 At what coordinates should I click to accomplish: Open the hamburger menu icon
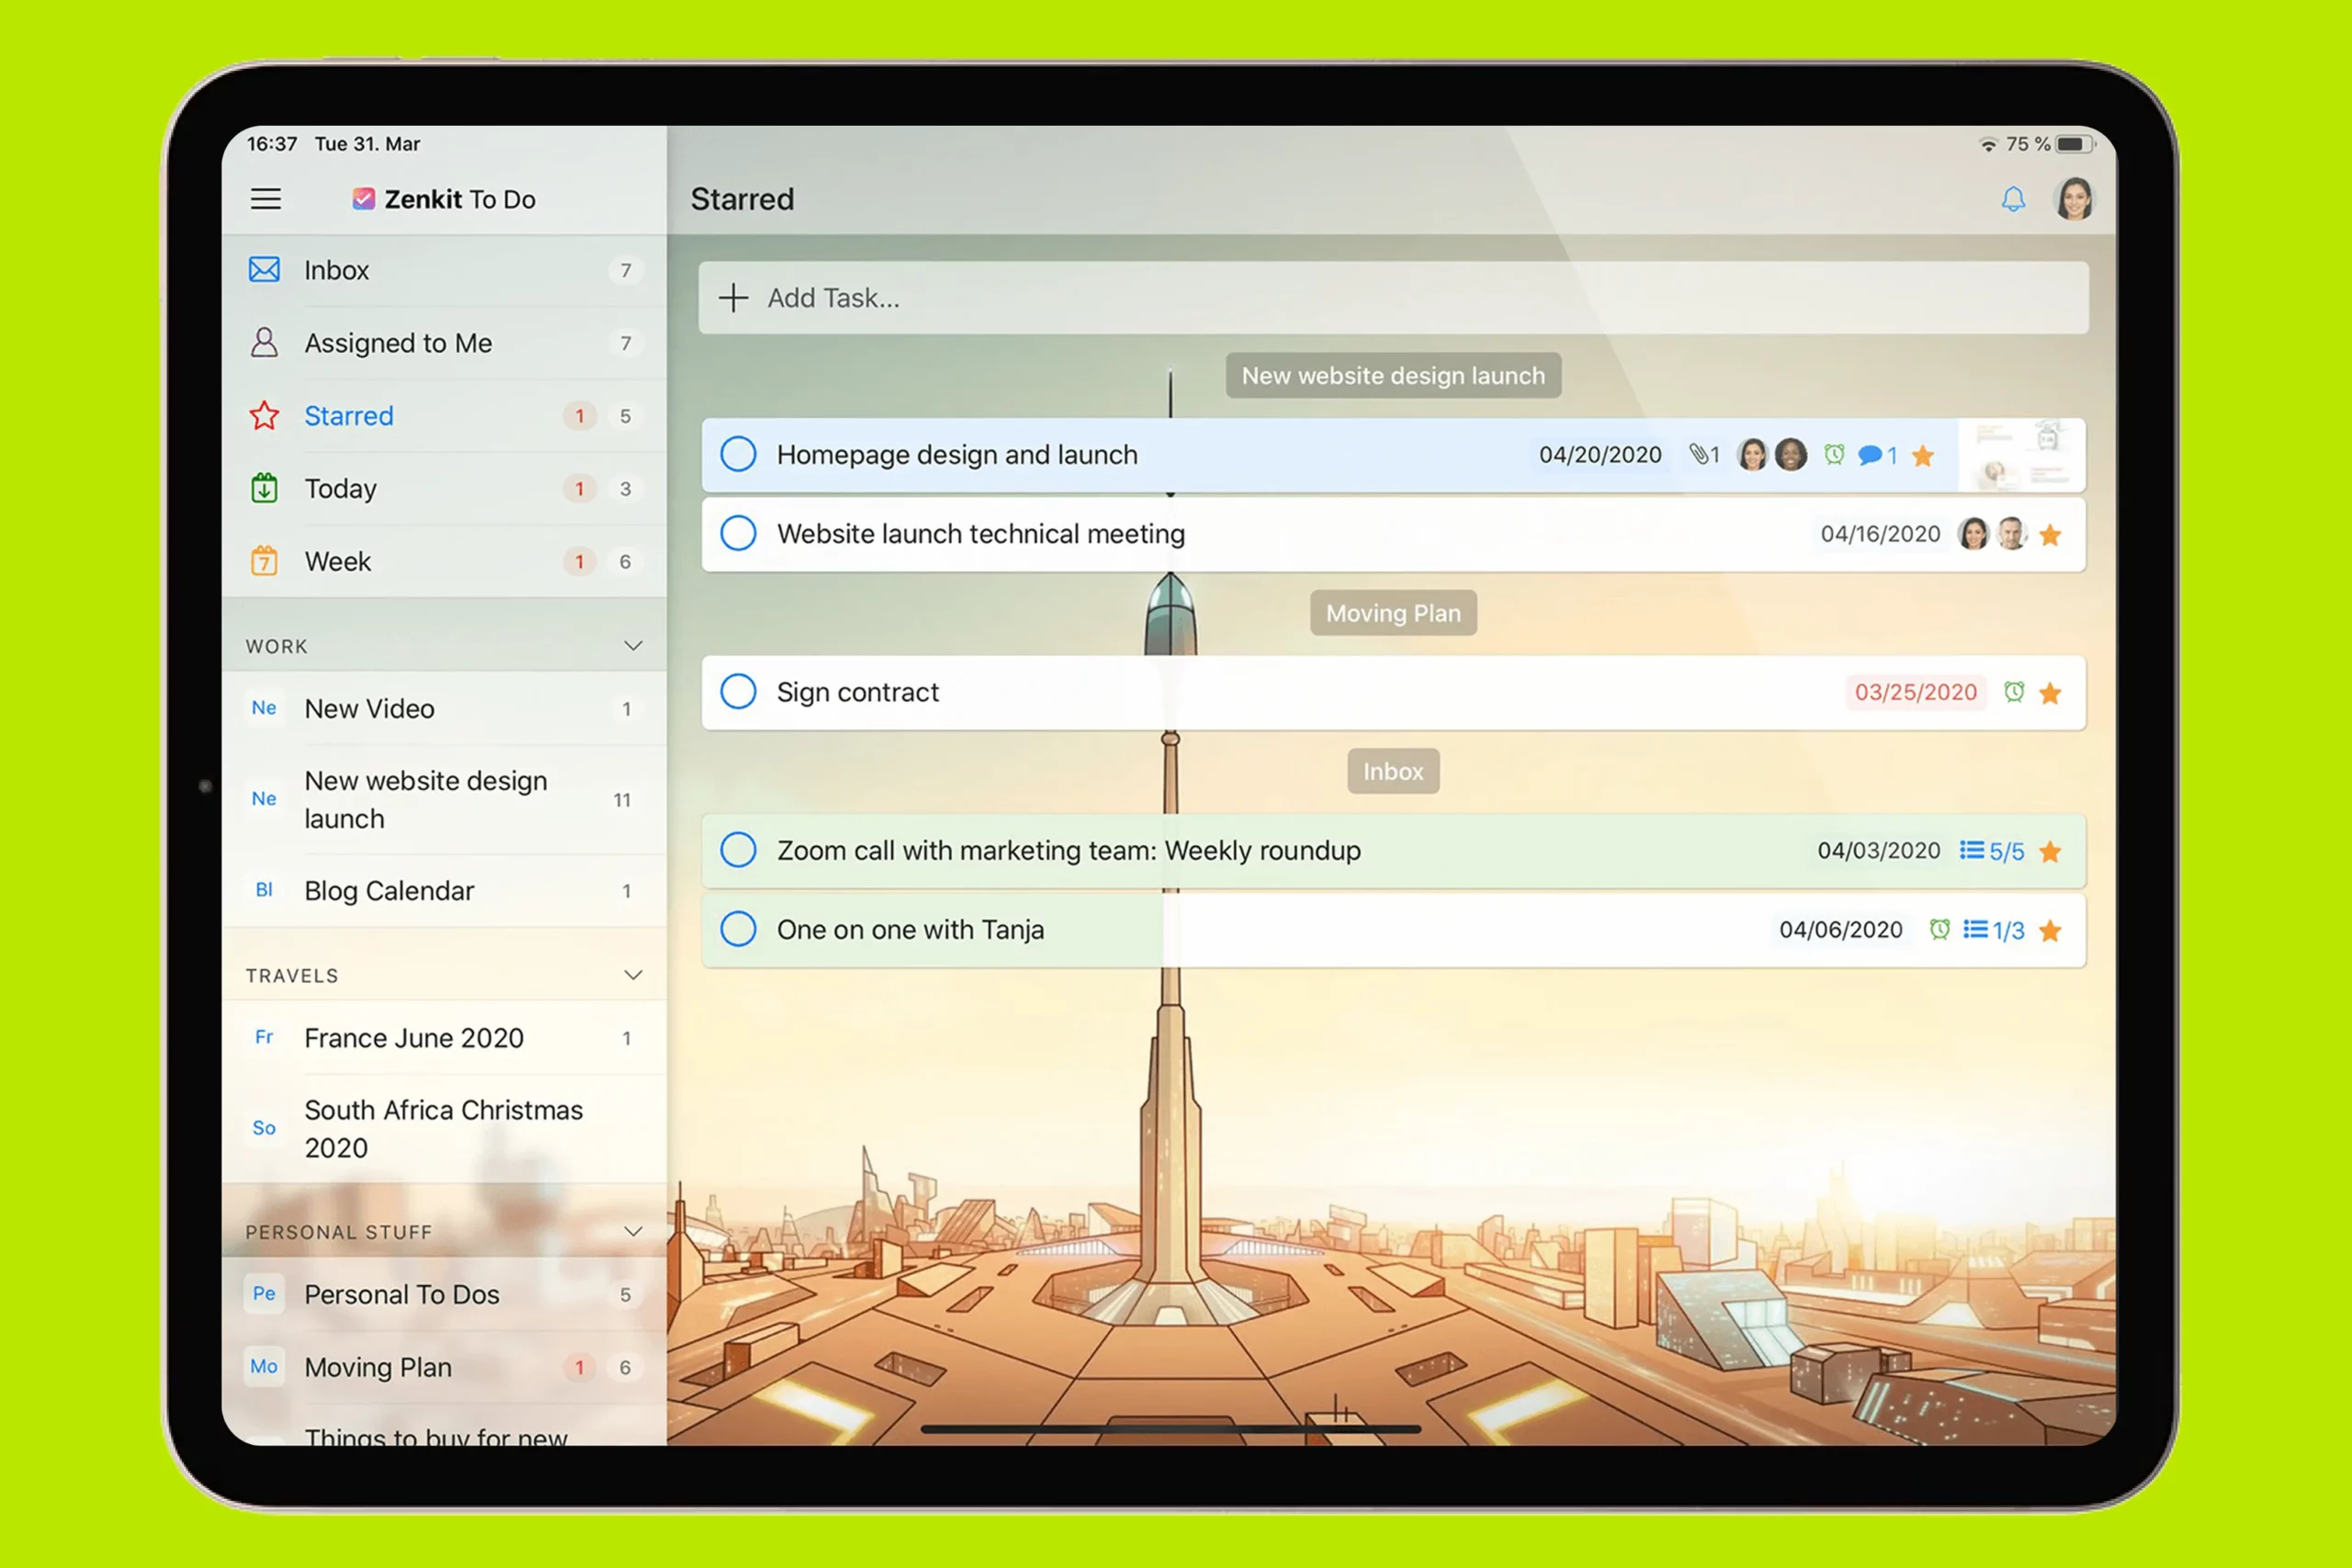click(x=265, y=199)
